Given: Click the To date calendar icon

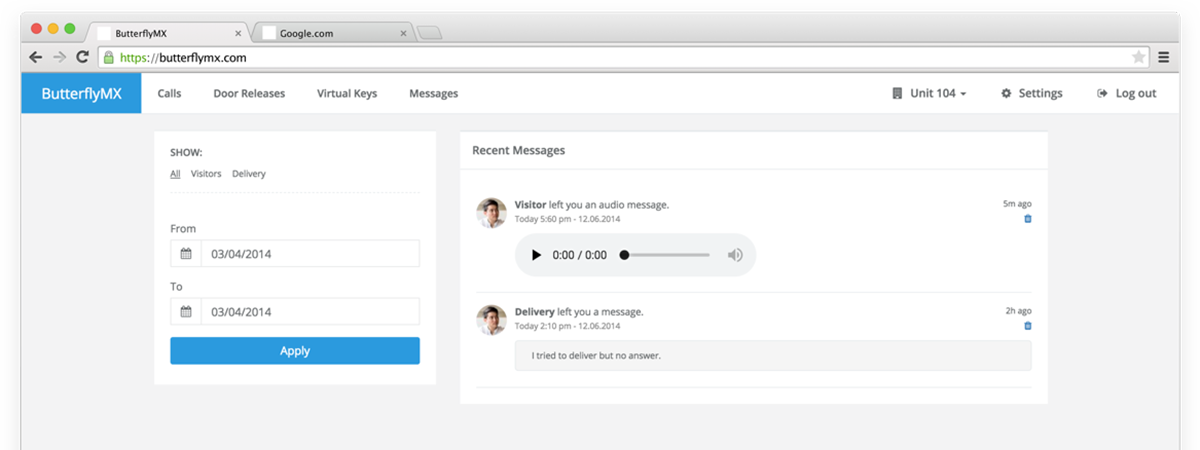Looking at the screenshot, I should (x=185, y=312).
